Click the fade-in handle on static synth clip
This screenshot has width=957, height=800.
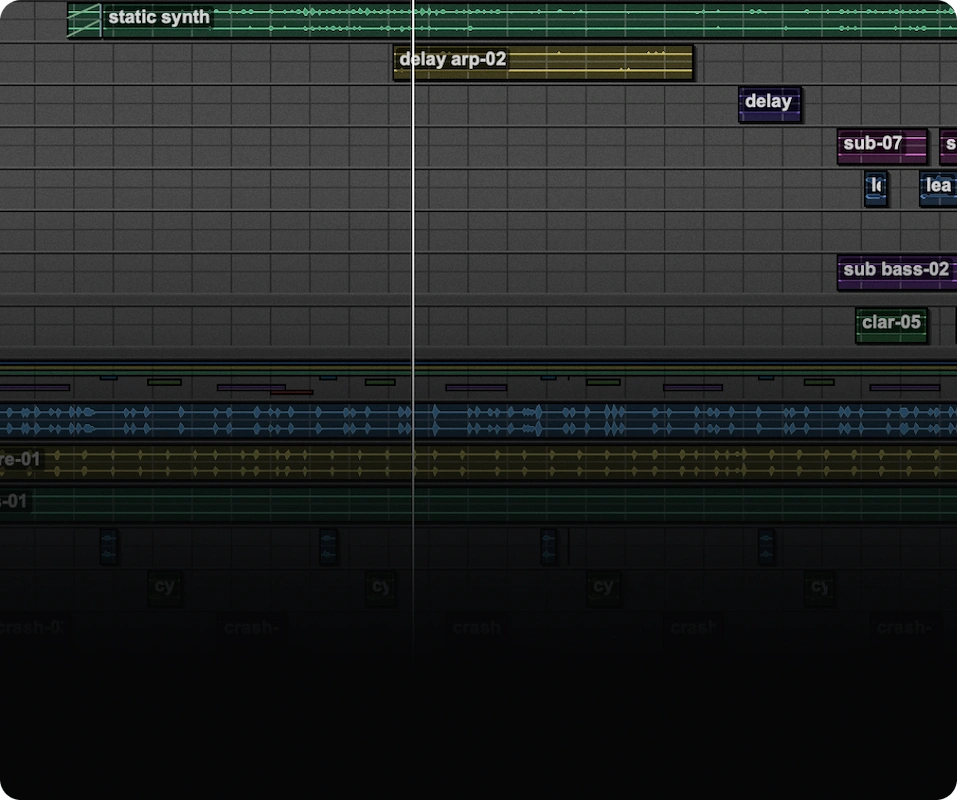tap(84, 20)
